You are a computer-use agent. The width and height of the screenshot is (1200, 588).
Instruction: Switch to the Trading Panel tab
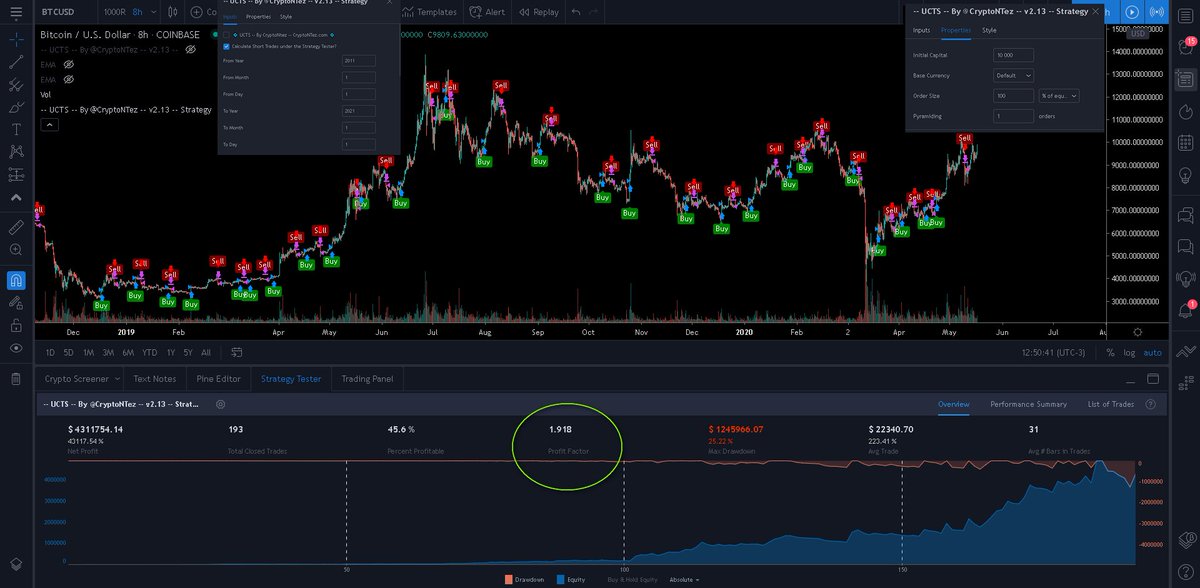coord(367,379)
